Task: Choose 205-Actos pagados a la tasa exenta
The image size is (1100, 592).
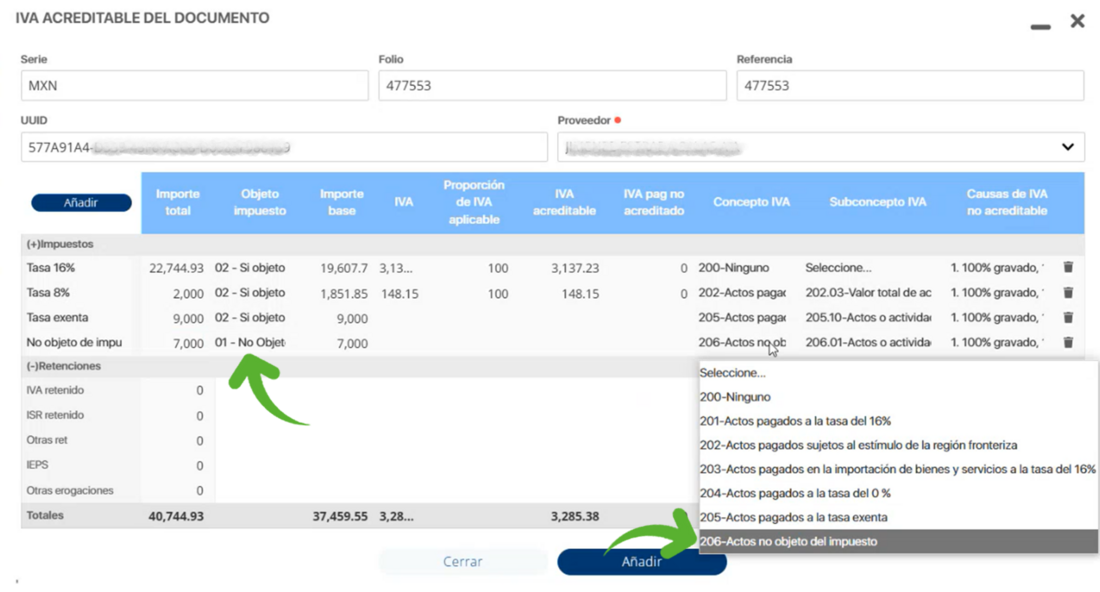Action: click(794, 517)
